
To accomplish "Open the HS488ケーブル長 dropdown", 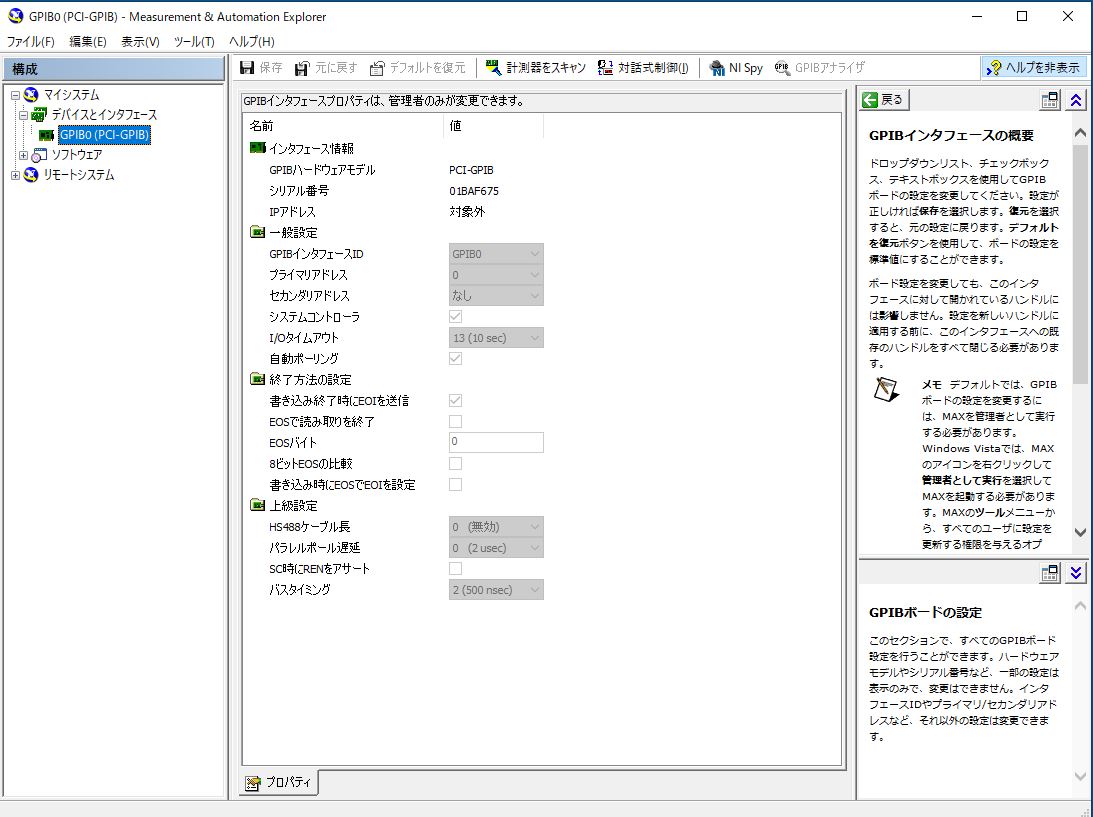I will point(496,526).
